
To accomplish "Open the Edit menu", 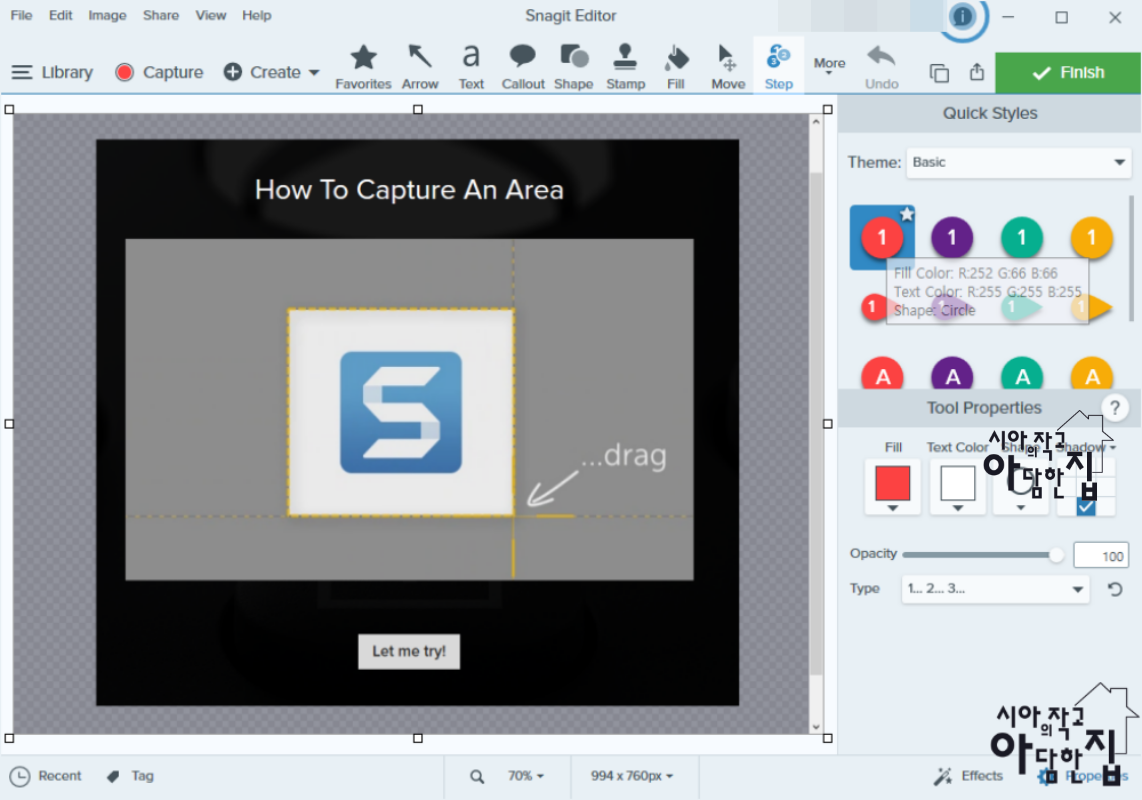I will click(60, 15).
